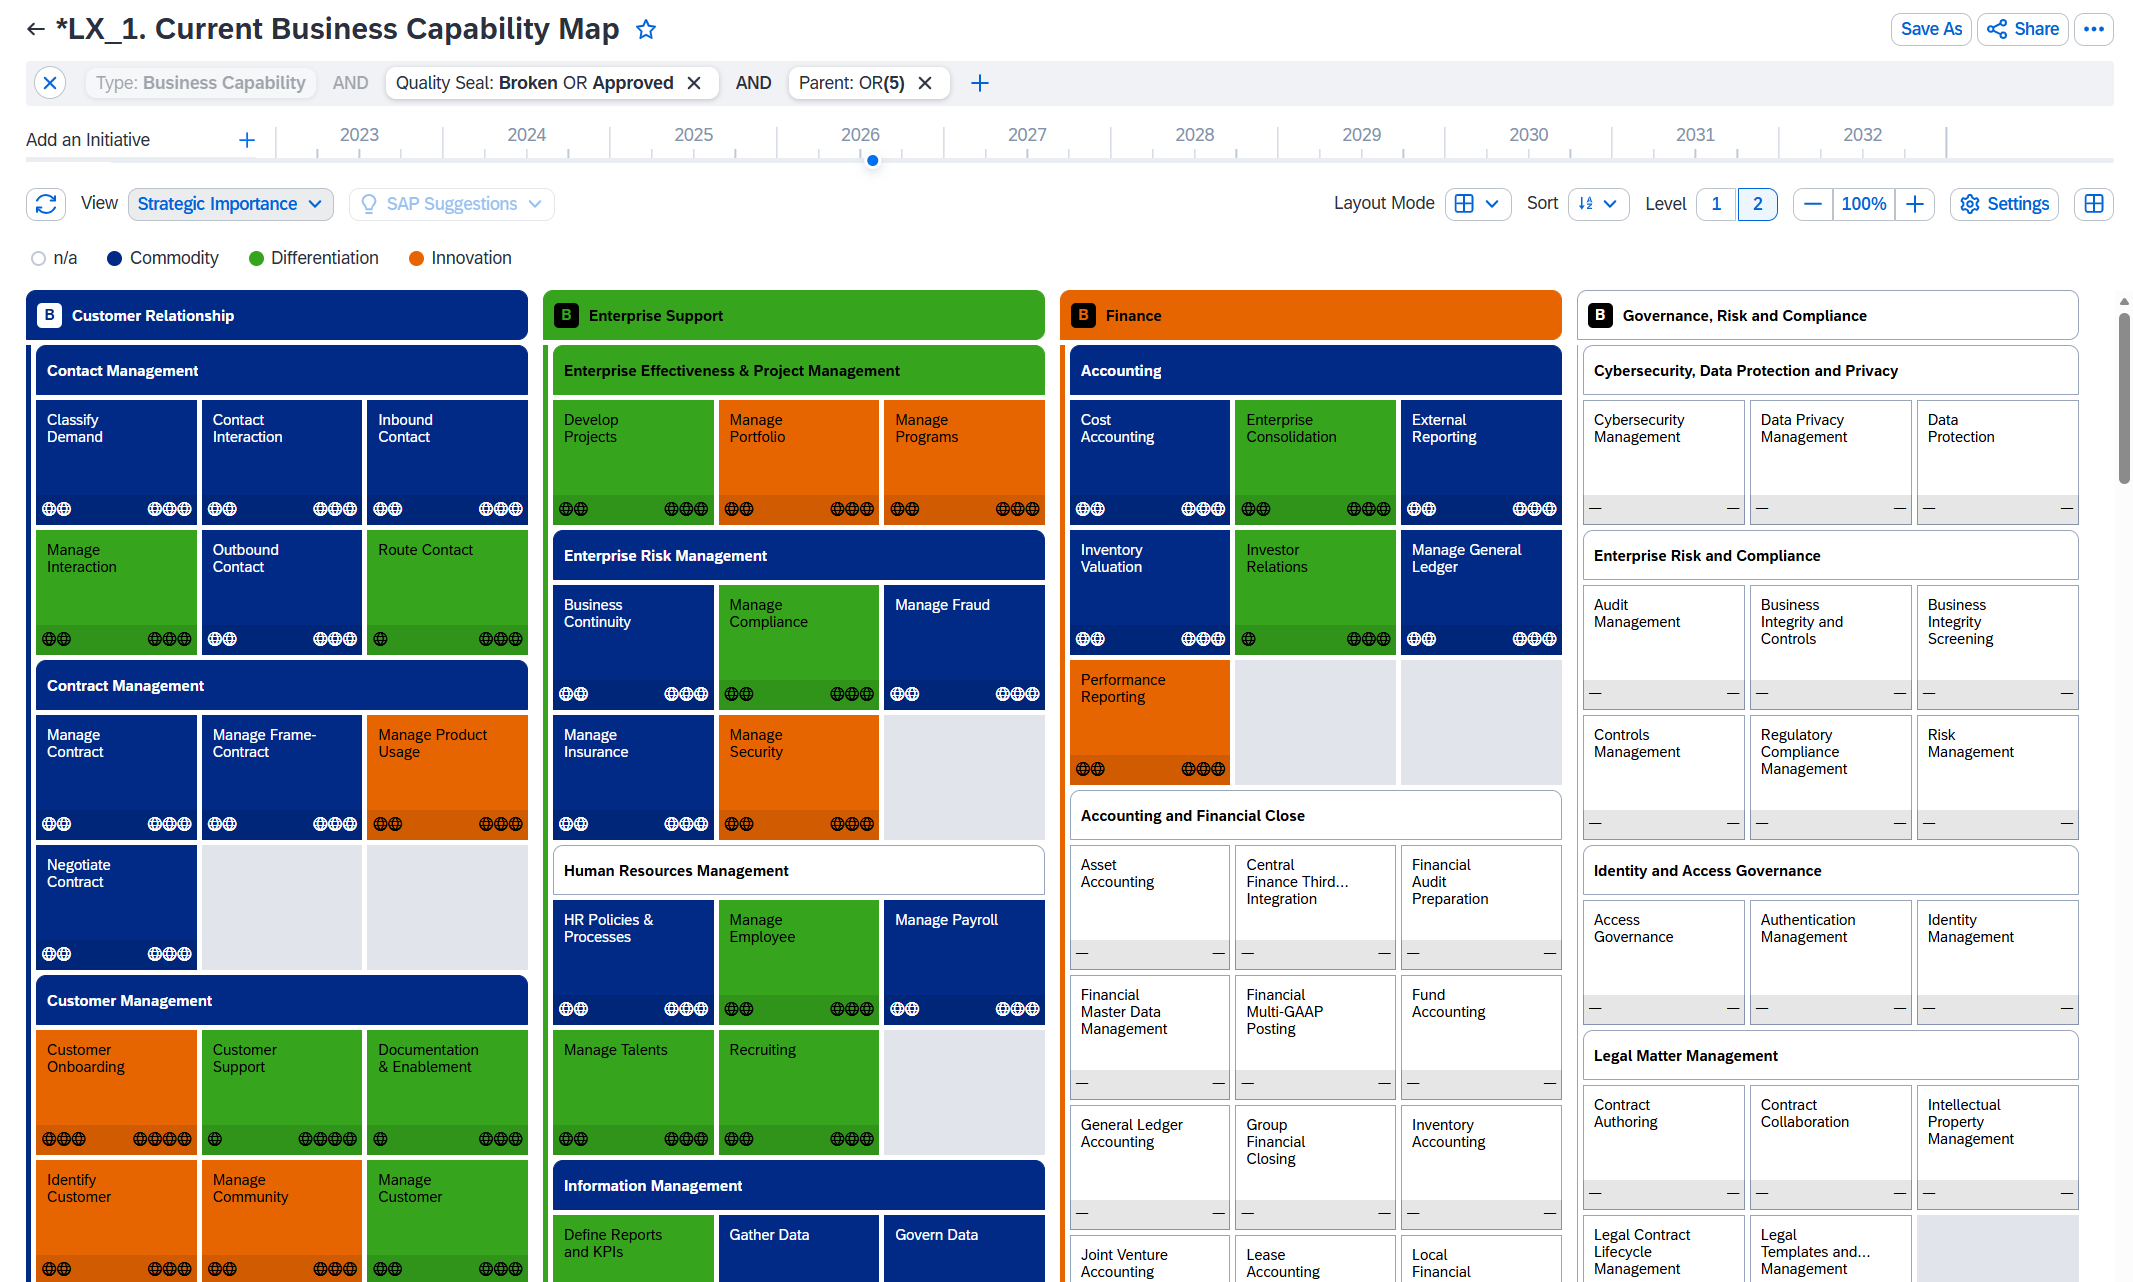Screen dimensions: 2133x1282
Task: Open the Quality Seal filter options
Action: pyautogui.click(x=534, y=83)
